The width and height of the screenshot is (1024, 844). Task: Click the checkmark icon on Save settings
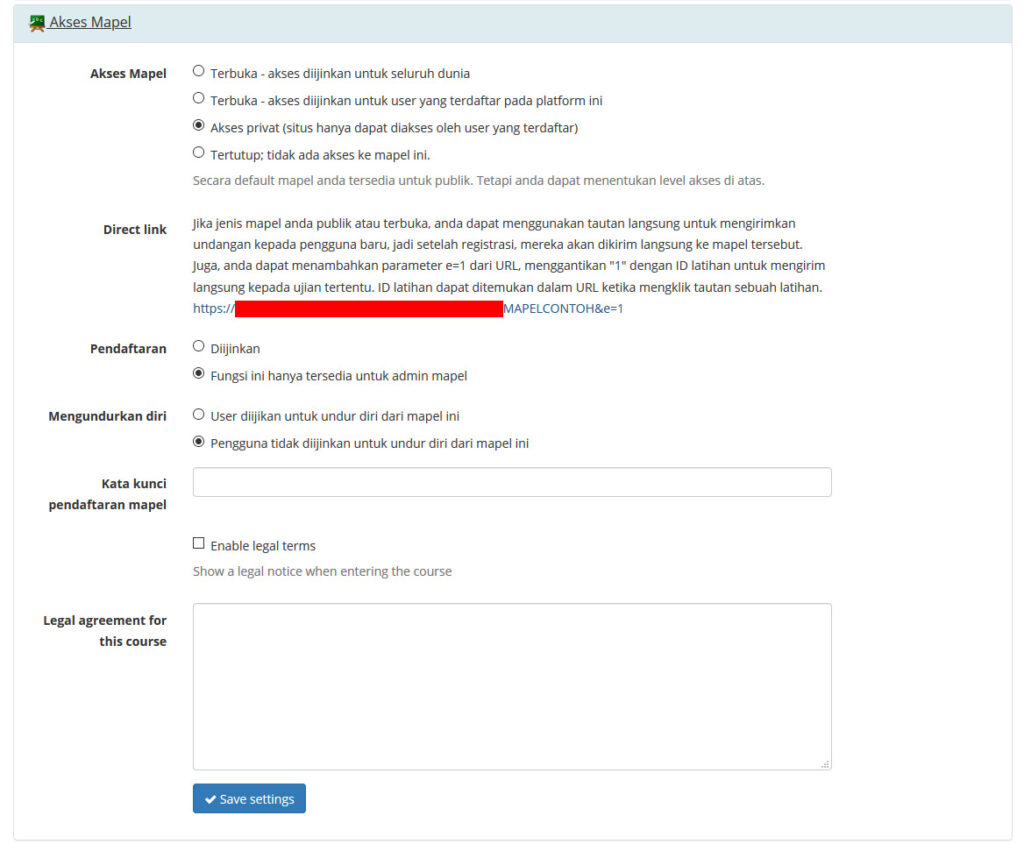[212, 798]
